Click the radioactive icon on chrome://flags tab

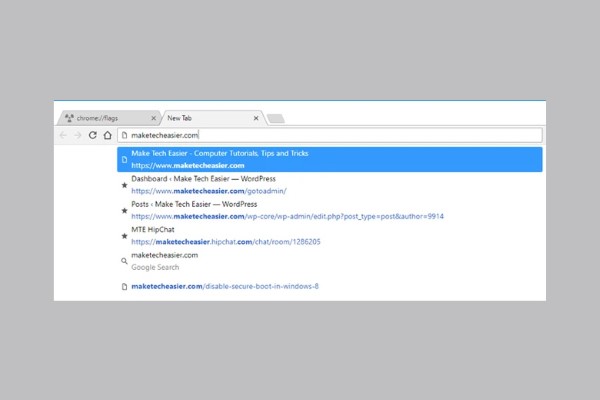[x=69, y=118]
